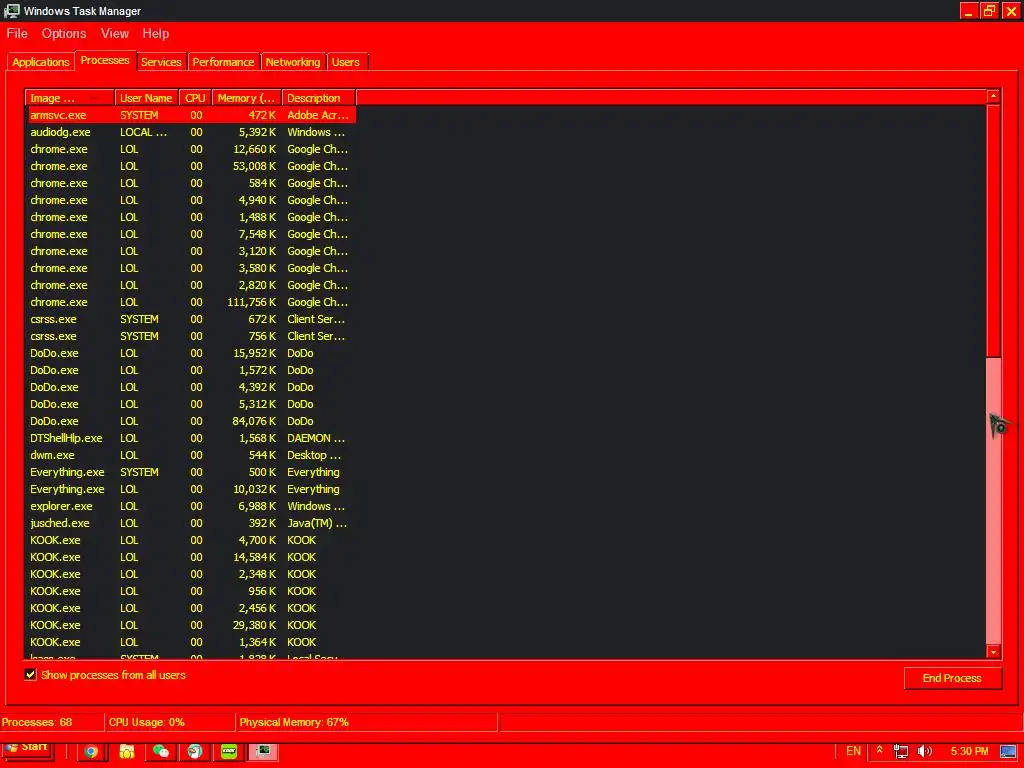This screenshot has height=768, width=1024.
Task: Select chrome.exe using 53,008 K
Action: click(191, 166)
